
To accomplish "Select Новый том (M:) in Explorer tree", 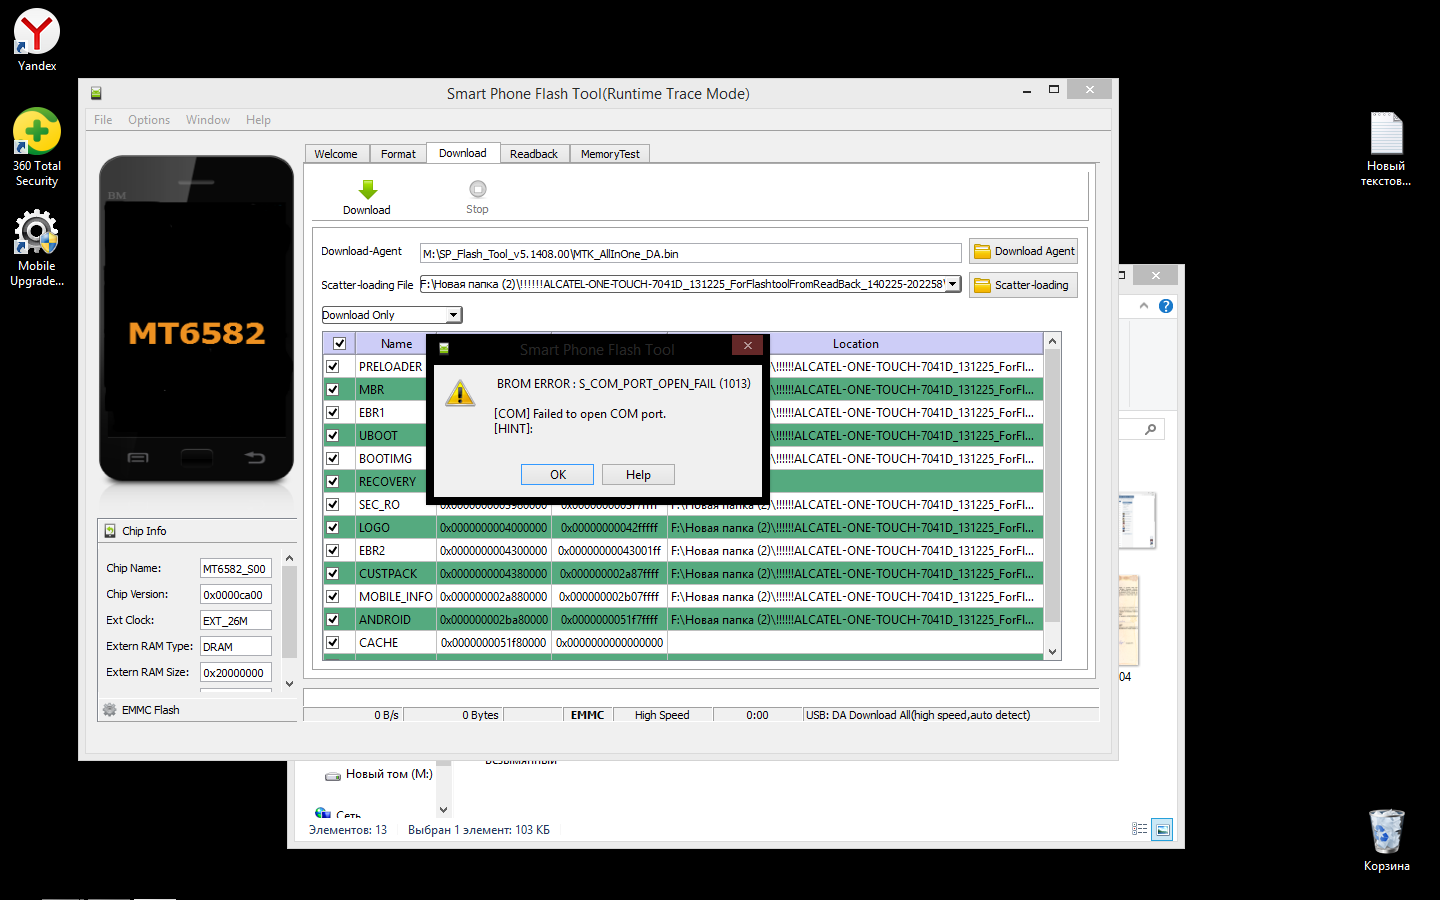I will coord(389,774).
